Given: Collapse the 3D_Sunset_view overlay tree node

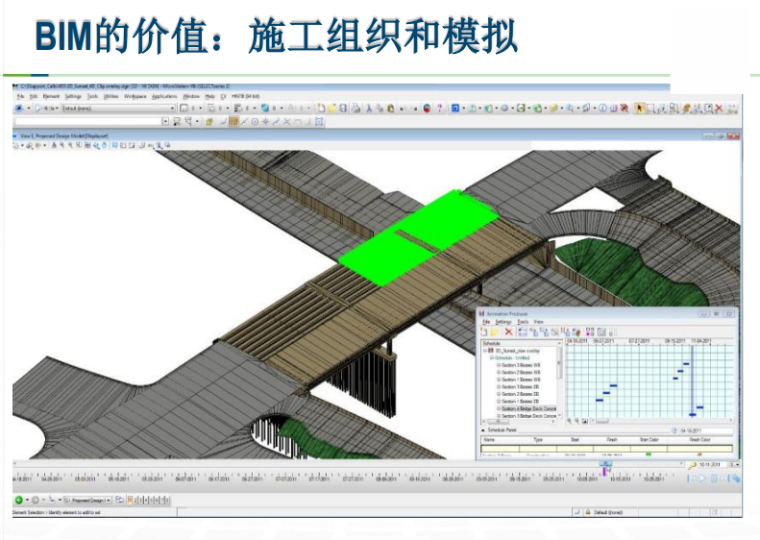Looking at the screenshot, I should (485, 351).
